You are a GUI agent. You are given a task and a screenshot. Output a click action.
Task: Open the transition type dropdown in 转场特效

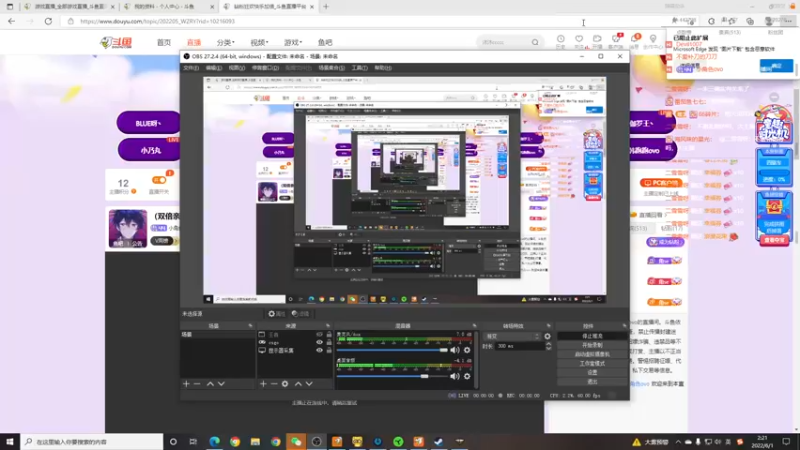click(512, 336)
